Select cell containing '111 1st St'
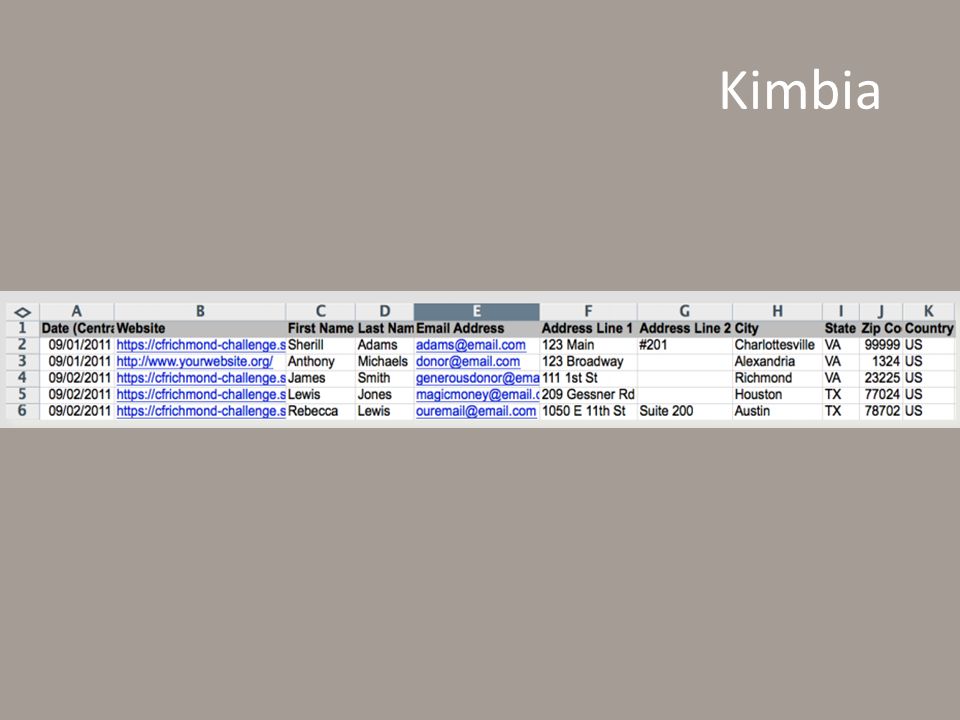The width and height of the screenshot is (960, 720). point(588,378)
